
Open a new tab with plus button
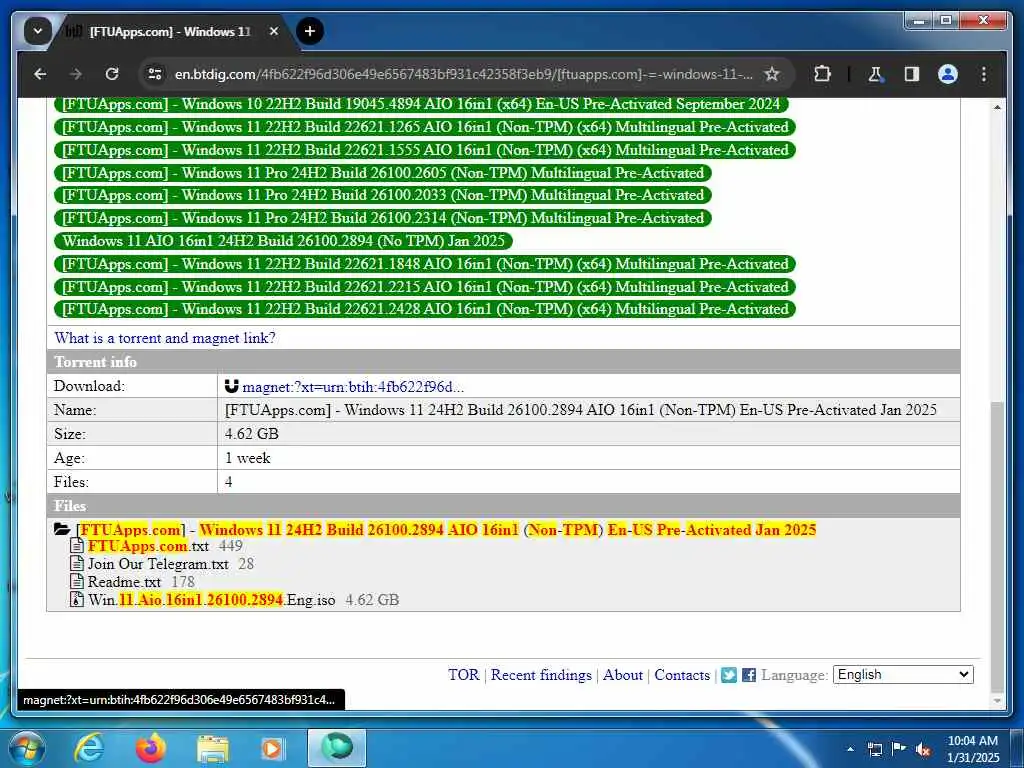point(310,31)
